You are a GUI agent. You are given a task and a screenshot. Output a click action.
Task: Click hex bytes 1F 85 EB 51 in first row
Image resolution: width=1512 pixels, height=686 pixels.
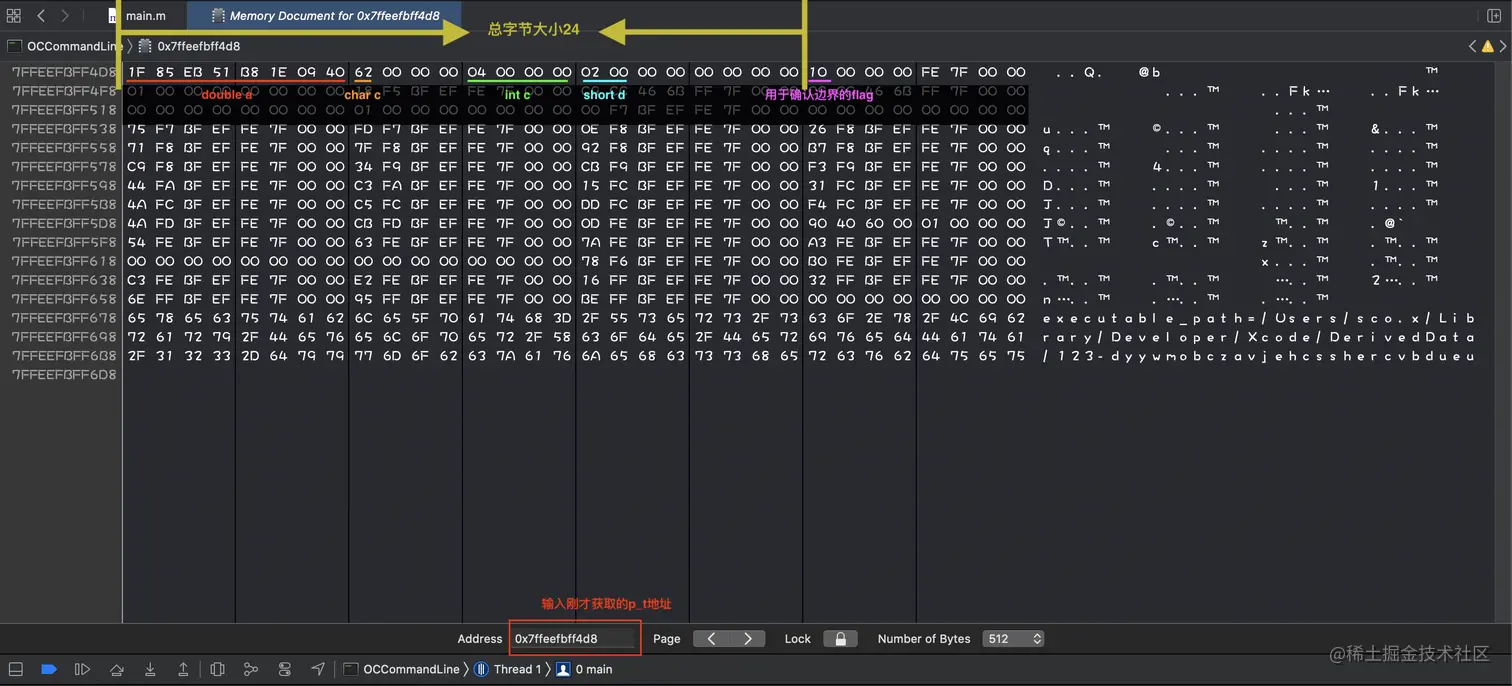pos(179,72)
